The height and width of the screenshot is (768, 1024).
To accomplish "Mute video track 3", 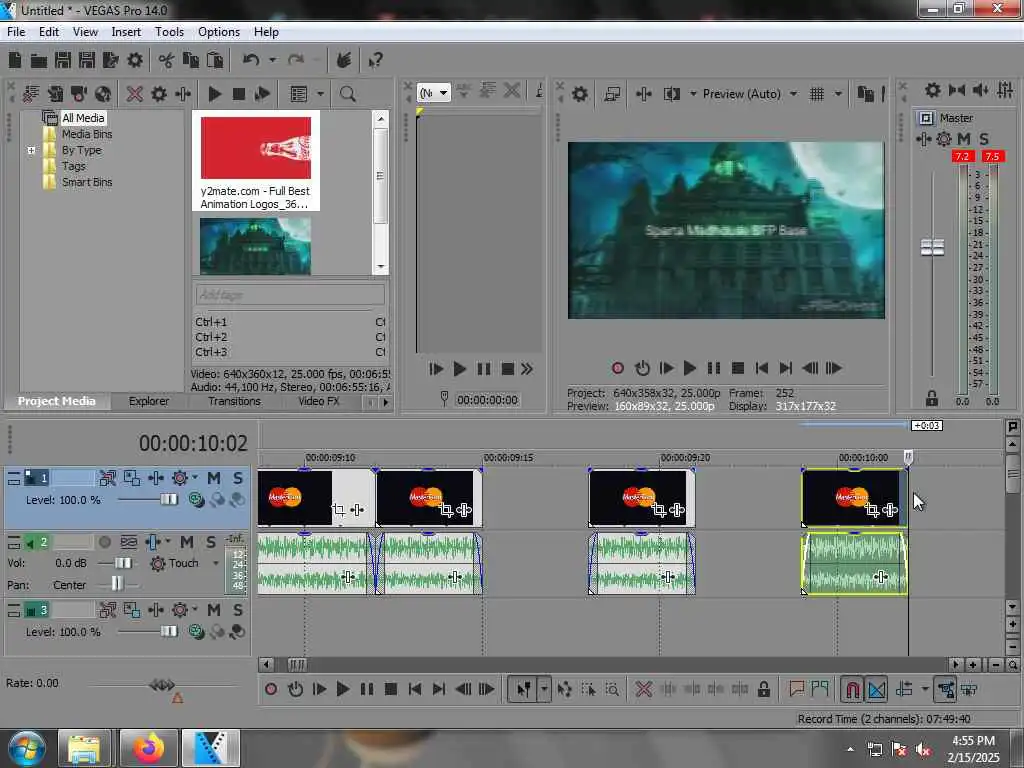I will pos(214,611).
